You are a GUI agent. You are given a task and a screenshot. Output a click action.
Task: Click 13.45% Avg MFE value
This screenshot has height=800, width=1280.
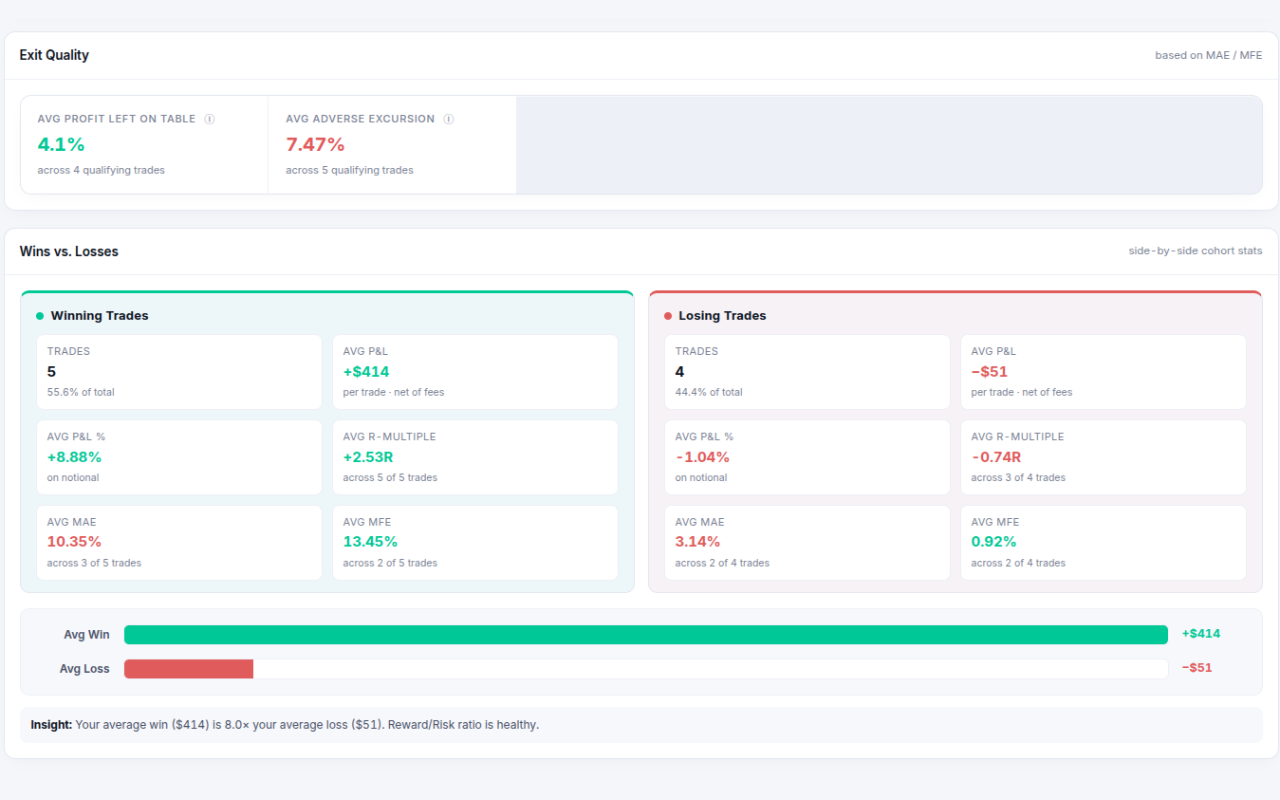point(370,542)
